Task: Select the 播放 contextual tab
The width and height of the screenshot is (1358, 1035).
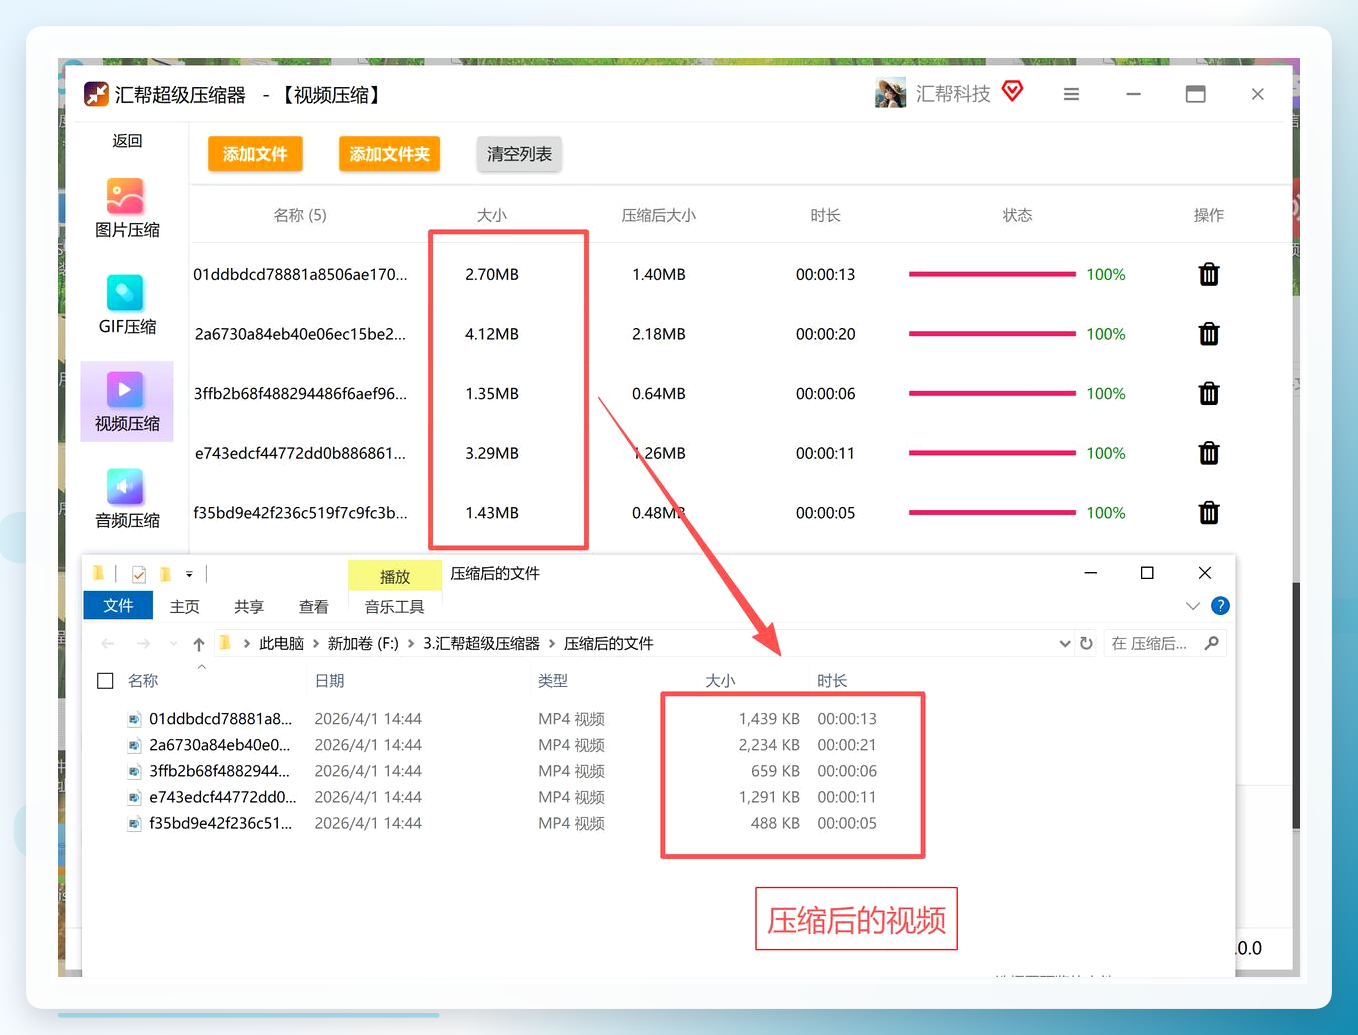Action: pos(395,576)
